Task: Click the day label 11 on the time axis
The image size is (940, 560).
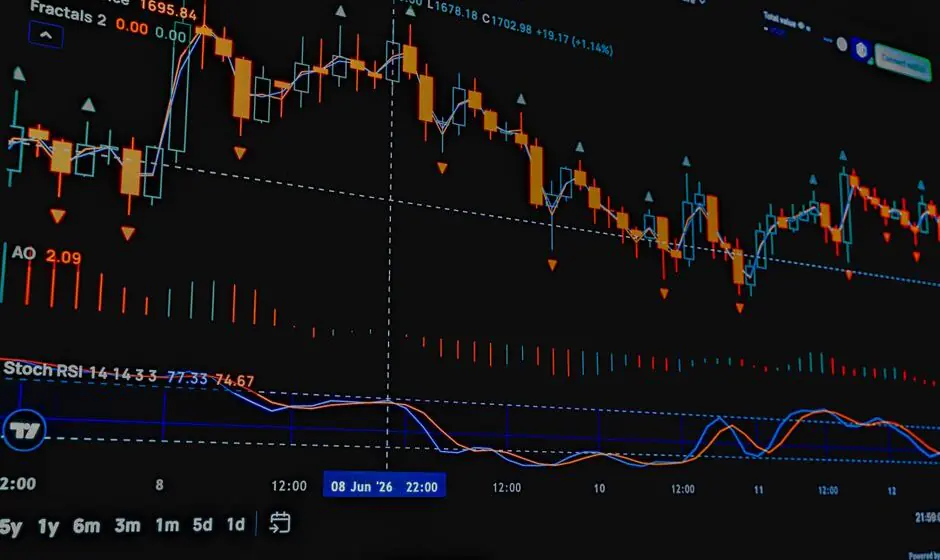Action: pyautogui.click(x=758, y=489)
